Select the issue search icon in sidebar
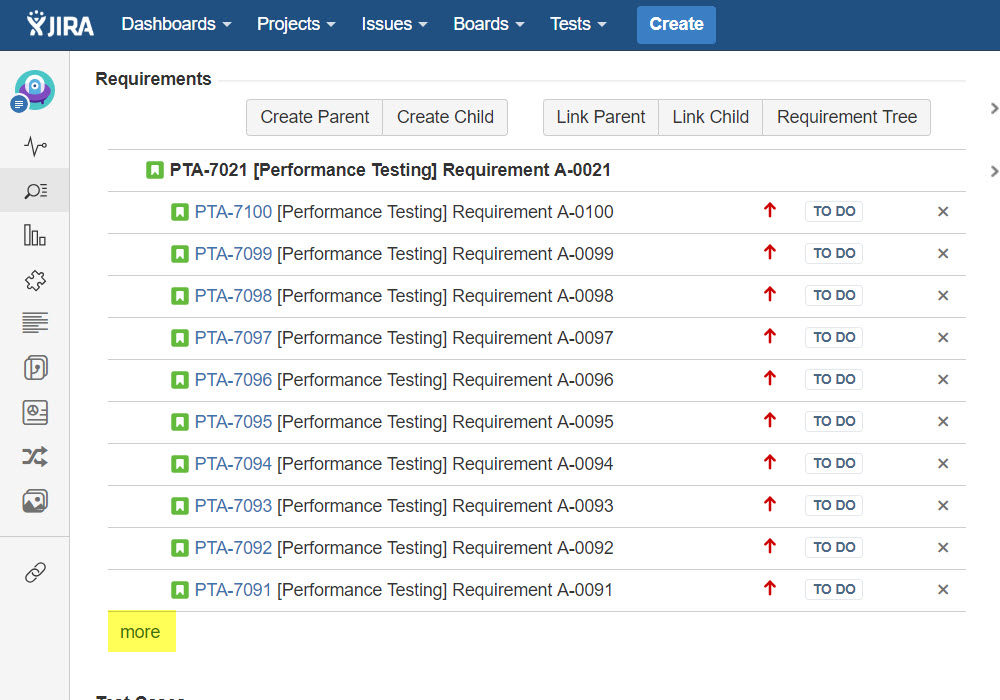This screenshot has width=1000, height=700. tap(35, 191)
